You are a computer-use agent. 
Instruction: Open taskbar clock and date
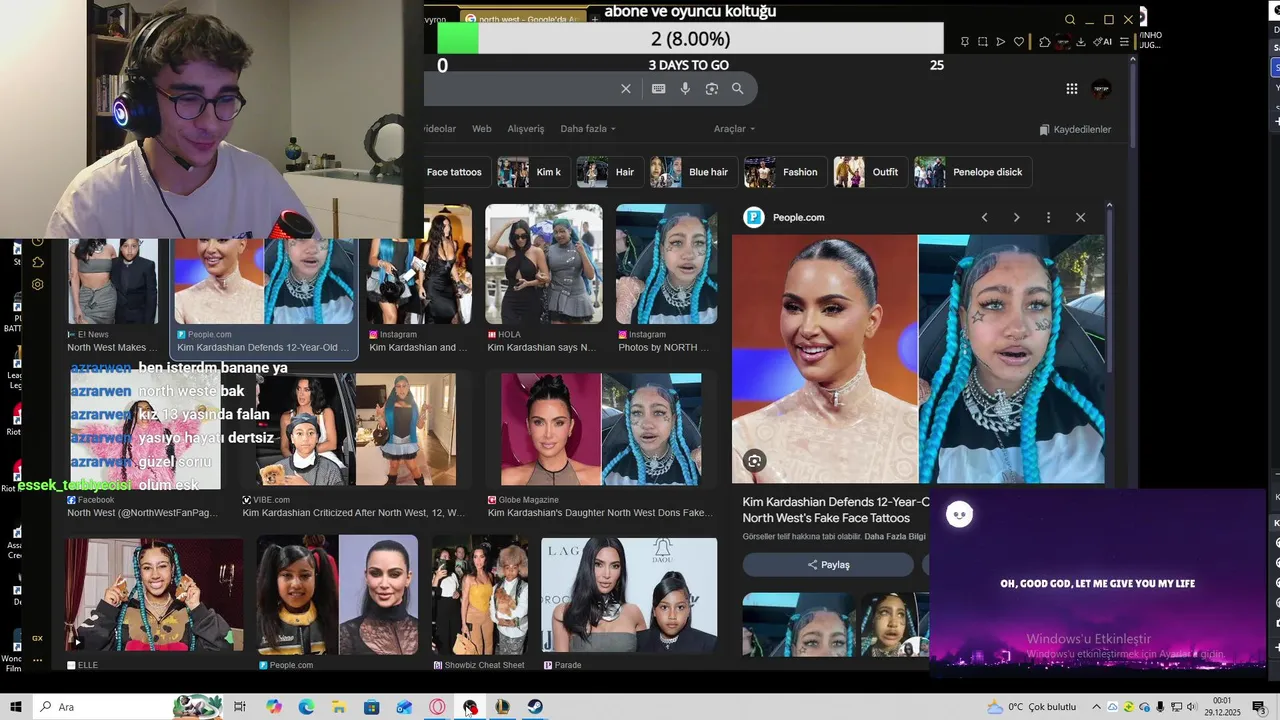[x=1222, y=707]
